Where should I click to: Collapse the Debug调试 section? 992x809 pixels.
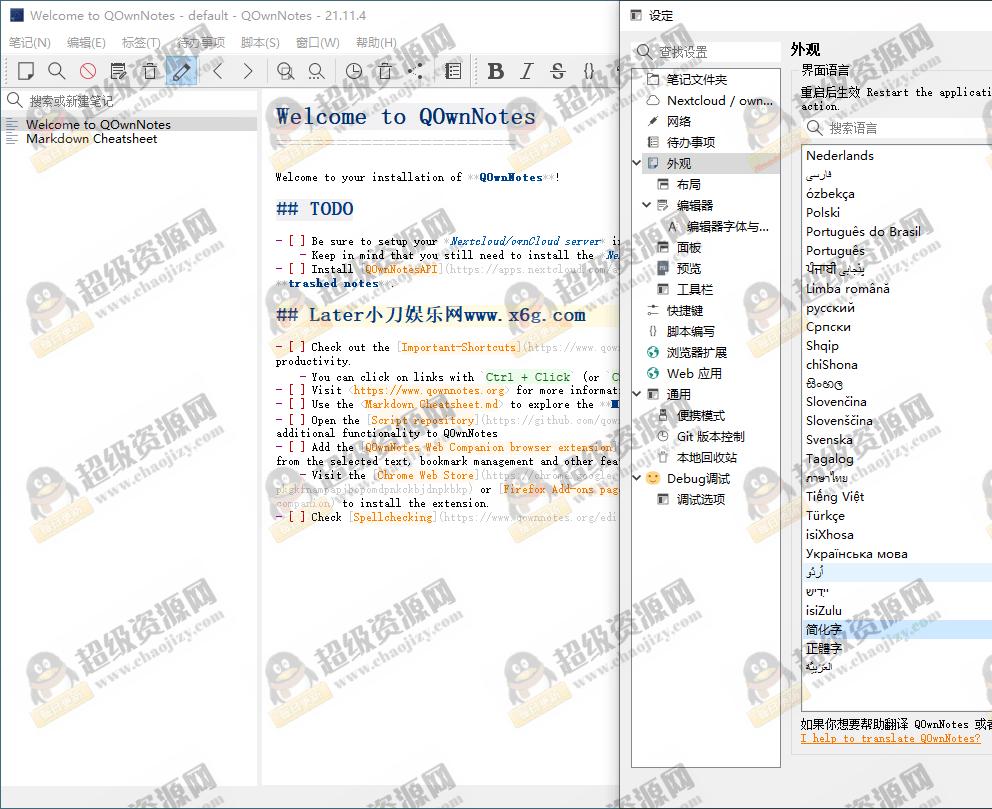637,478
